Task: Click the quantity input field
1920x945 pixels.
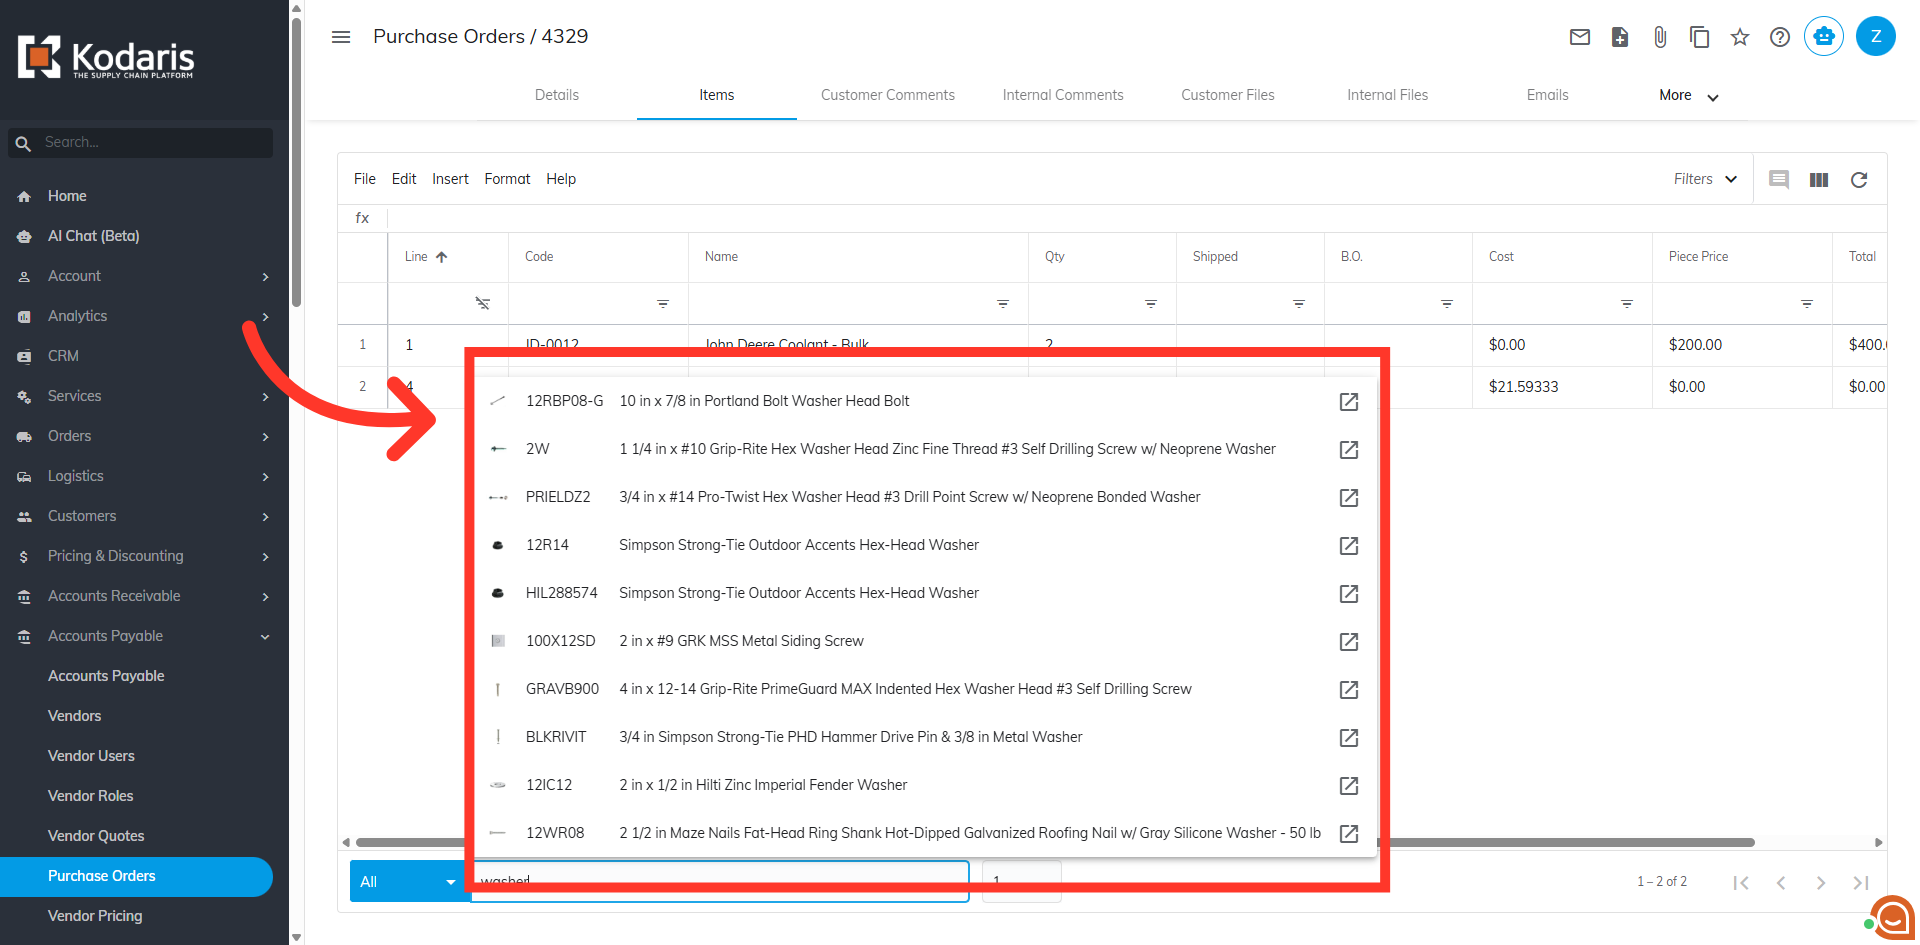Action: click(1022, 881)
